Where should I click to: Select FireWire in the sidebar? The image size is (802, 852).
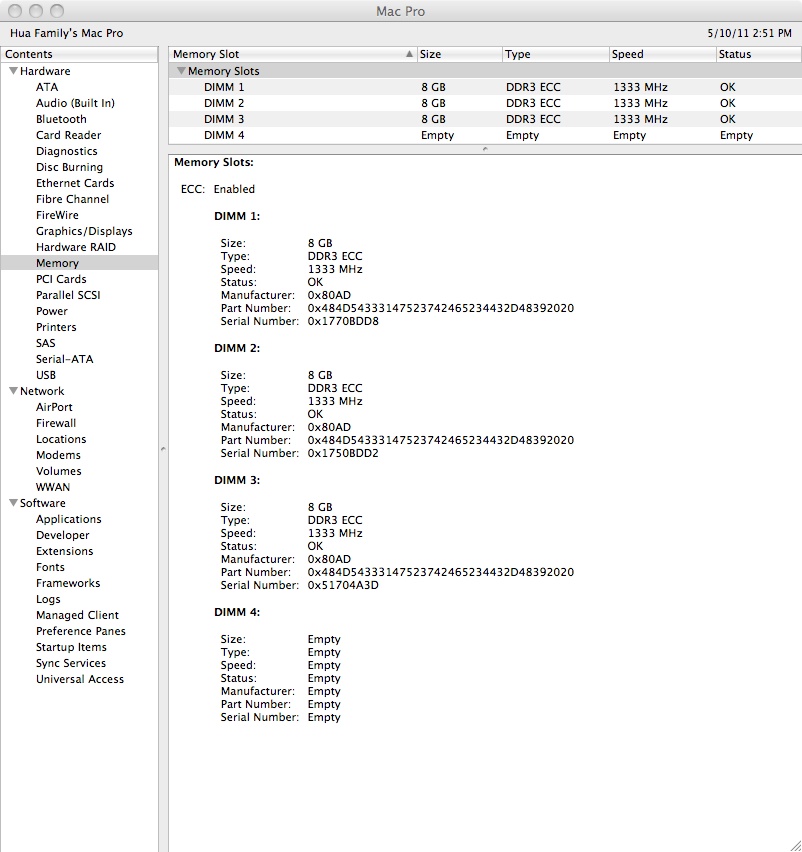click(x=57, y=215)
